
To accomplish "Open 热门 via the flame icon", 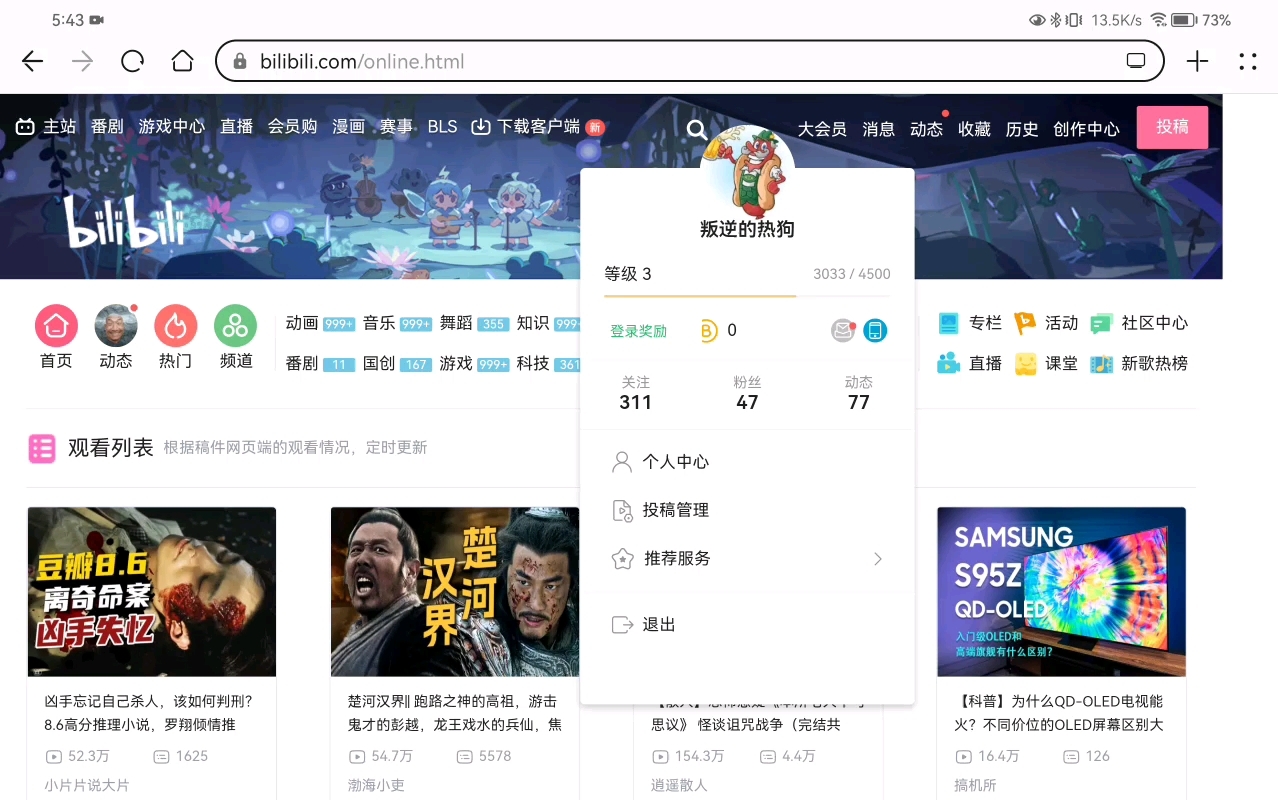I will pyautogui.click(x=176, y=327).
